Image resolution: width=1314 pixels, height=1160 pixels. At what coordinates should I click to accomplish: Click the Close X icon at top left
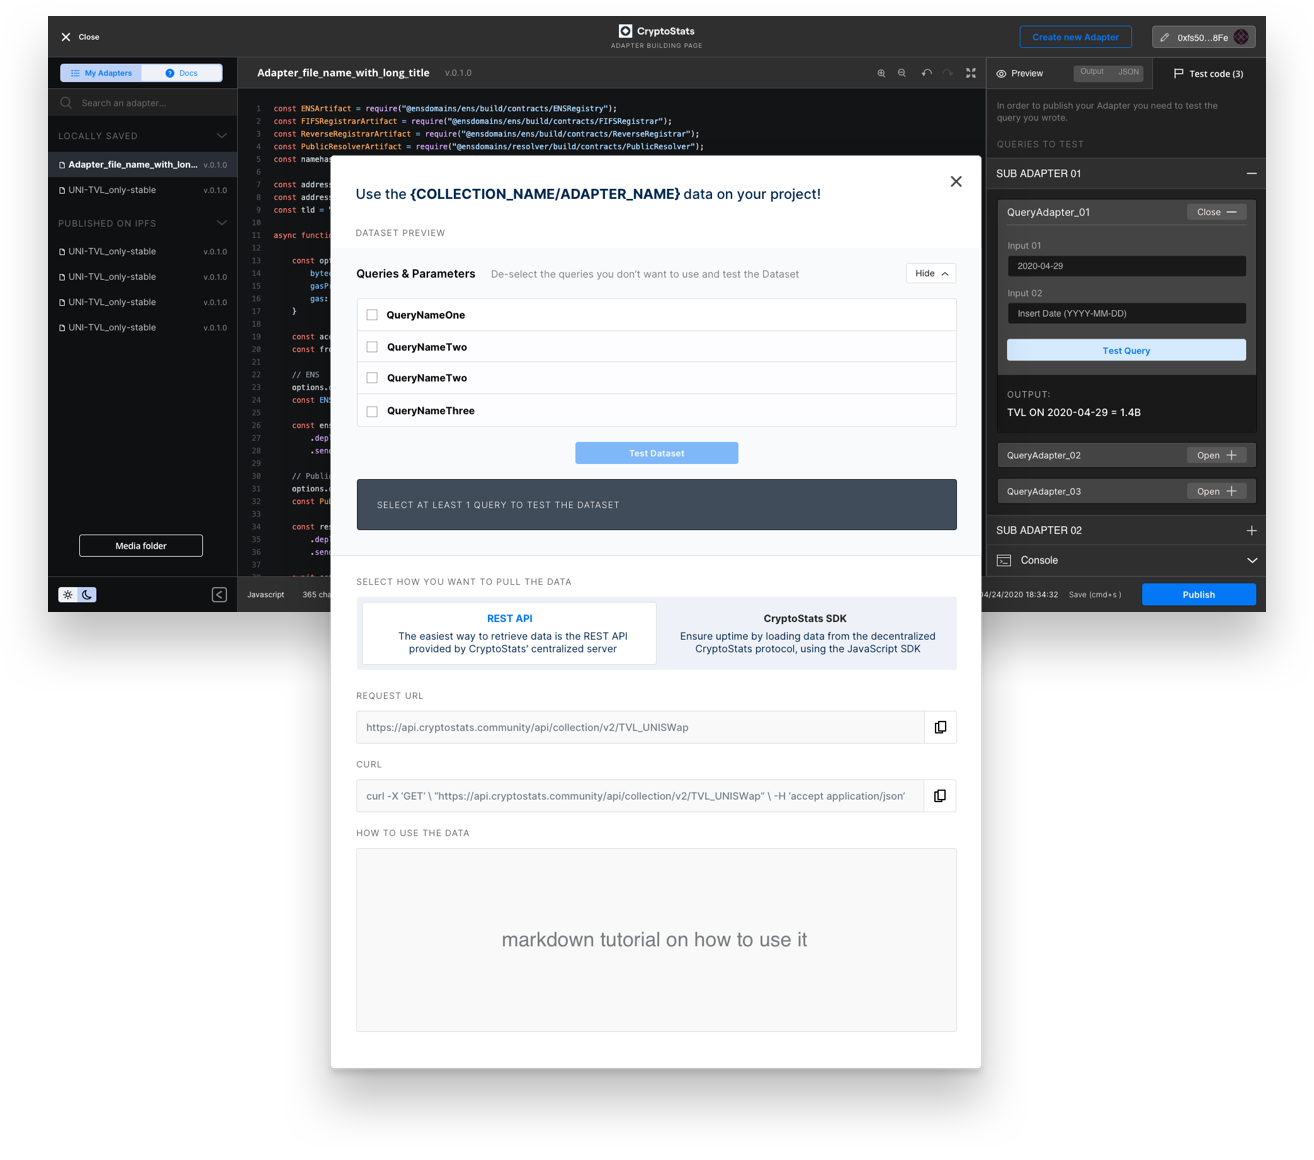point(66,37)
